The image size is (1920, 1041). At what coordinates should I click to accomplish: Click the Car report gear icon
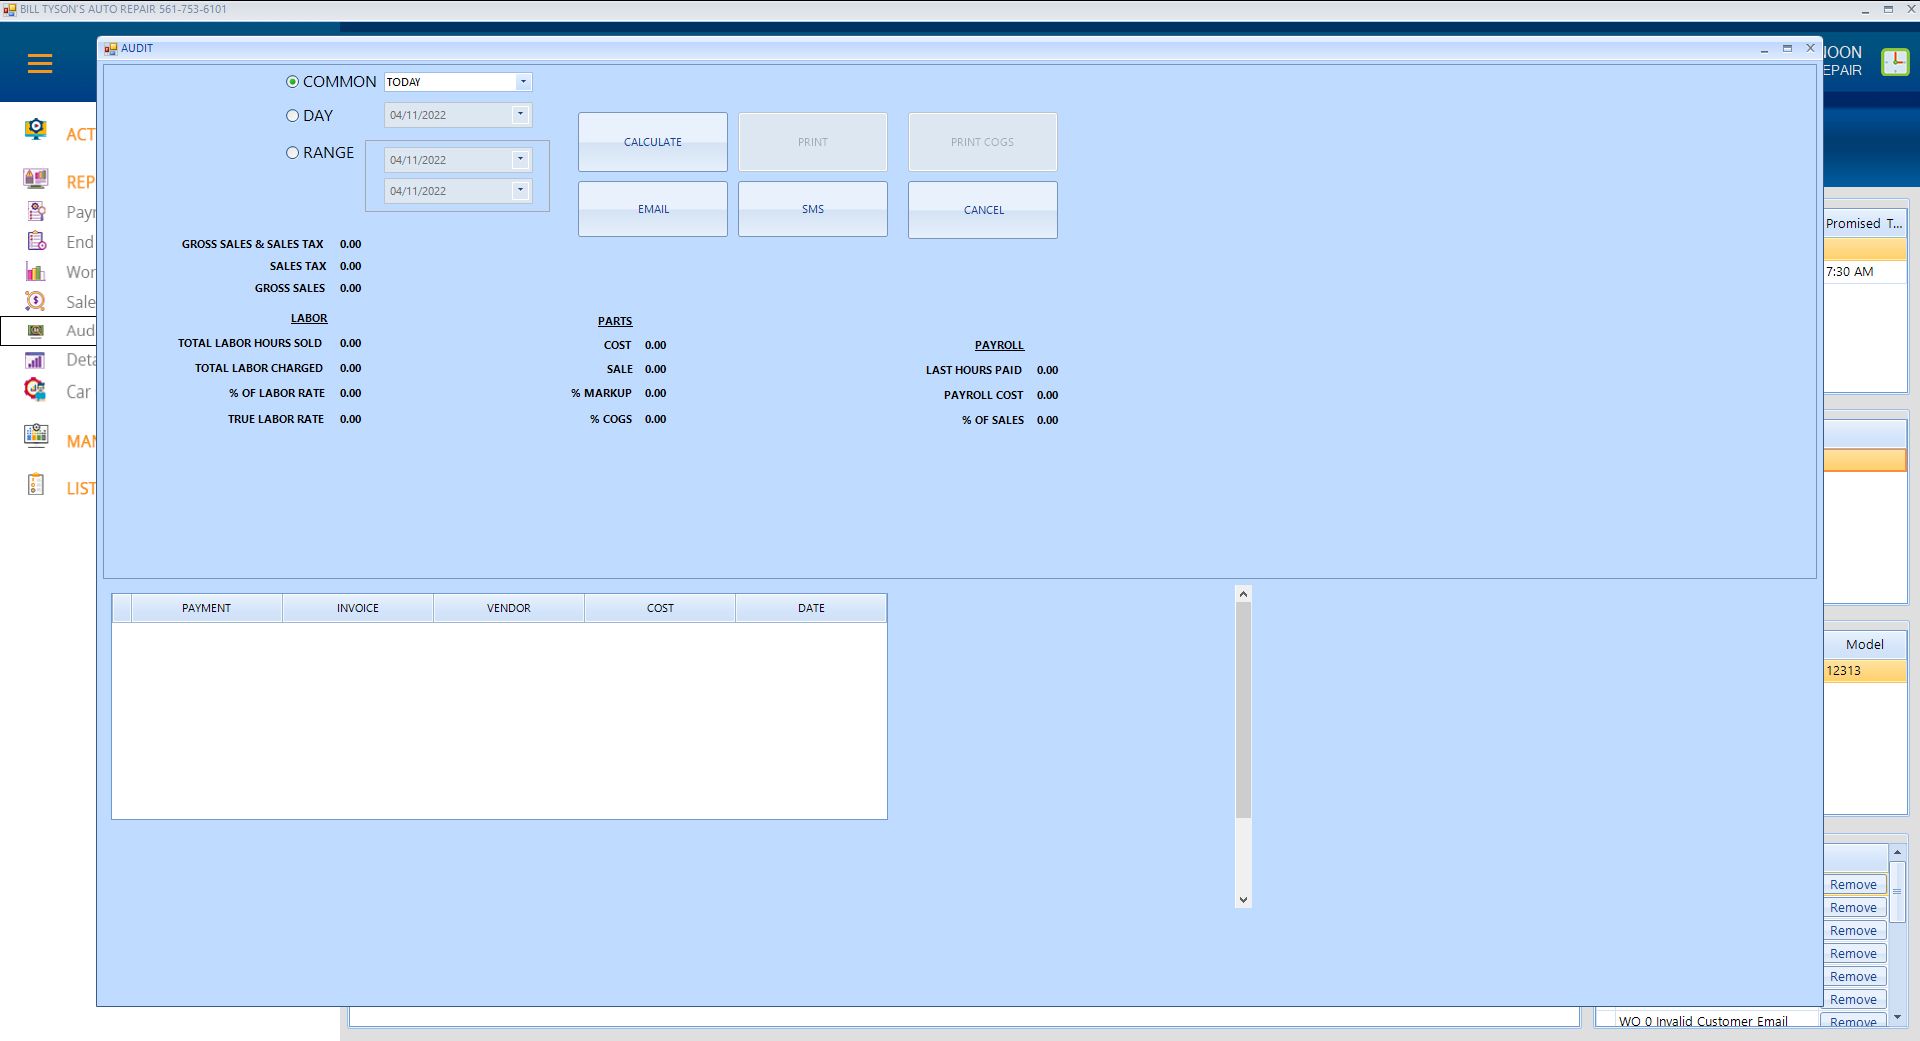click(x=36, y=390)
